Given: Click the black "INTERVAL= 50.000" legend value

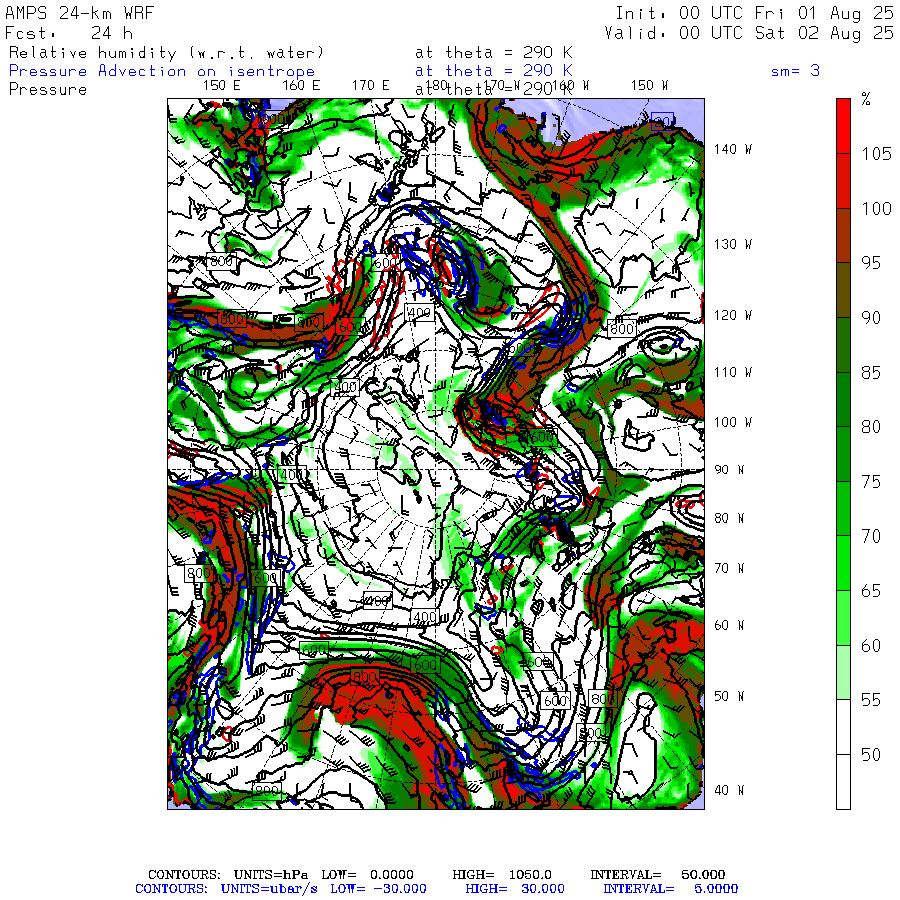Looking at the screenshot, I should click(658, 875).
